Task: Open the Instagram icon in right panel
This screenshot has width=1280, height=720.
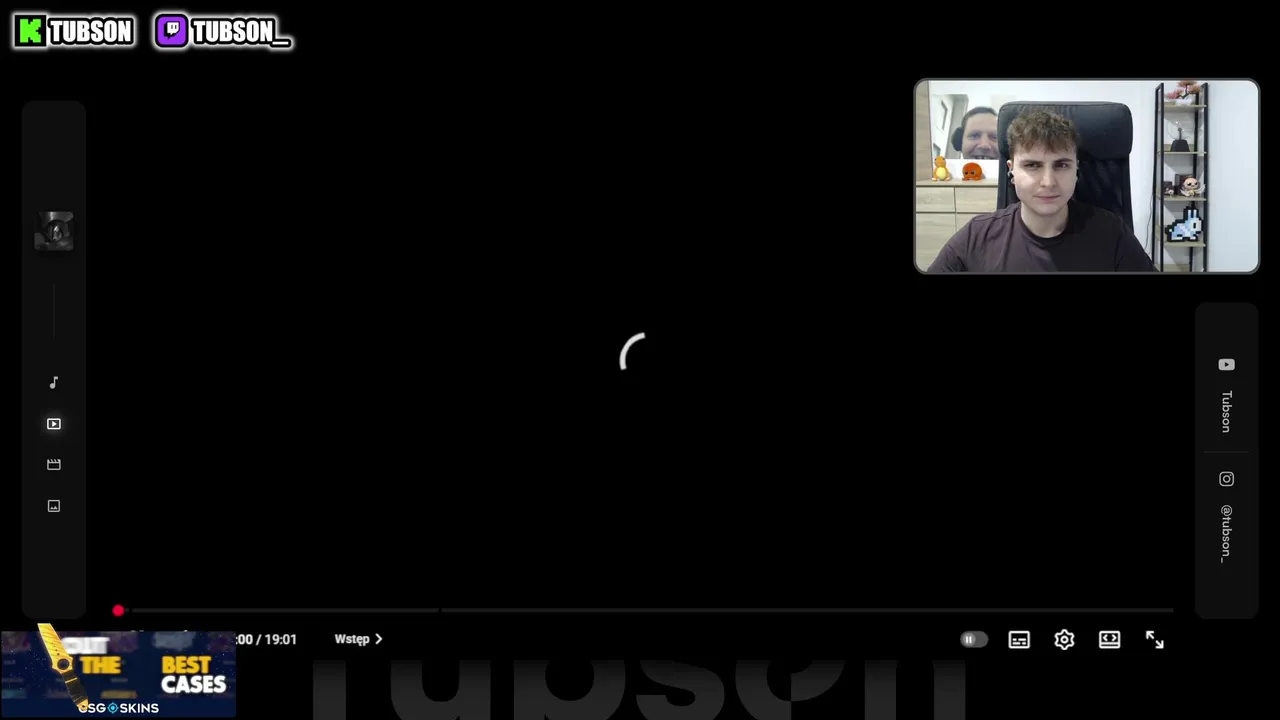Action: point(1226,479)
